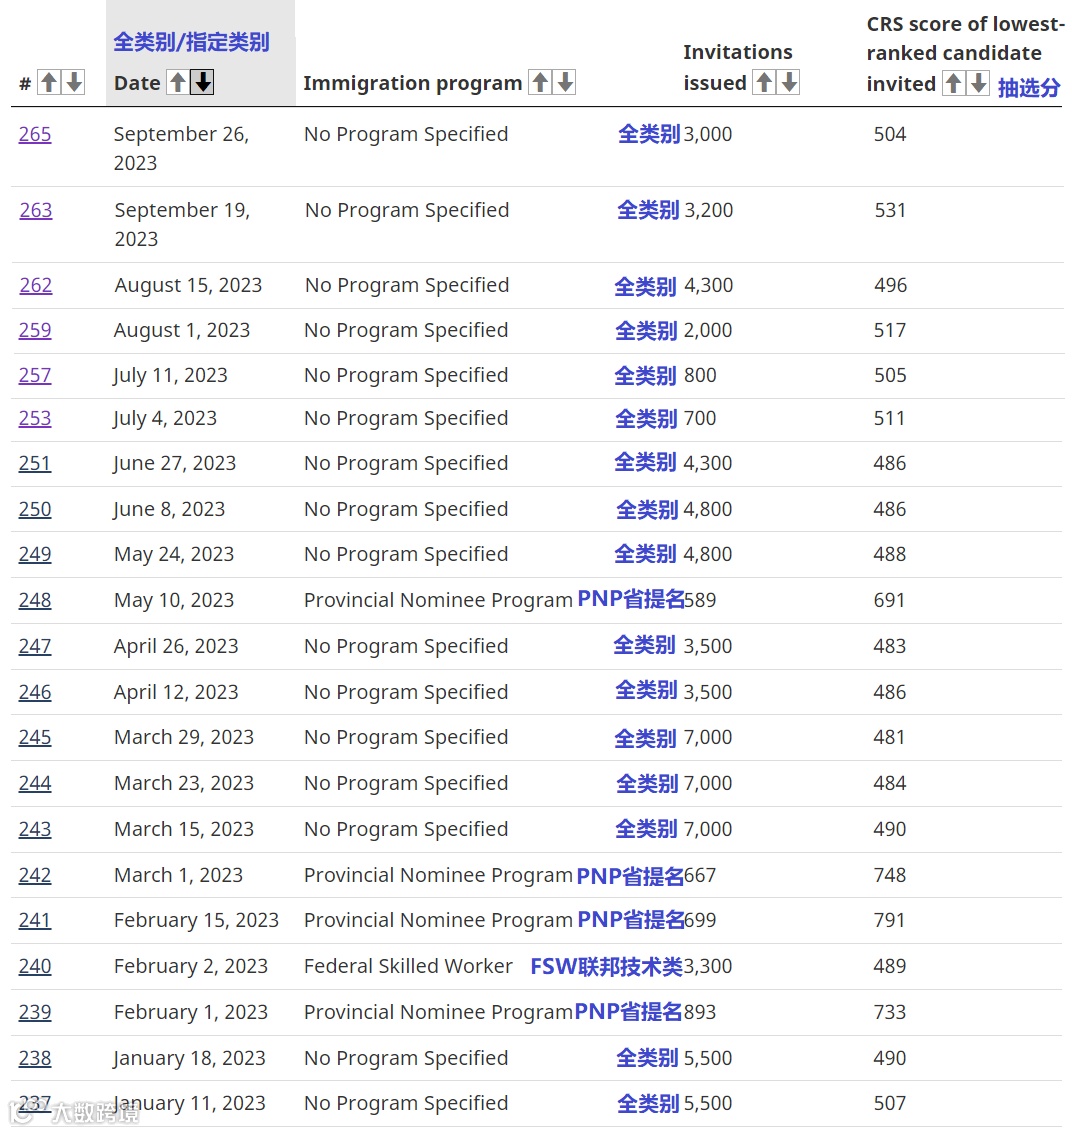Sort Invitations issued ascending
1072x1132 pixels.
point(764,82)
